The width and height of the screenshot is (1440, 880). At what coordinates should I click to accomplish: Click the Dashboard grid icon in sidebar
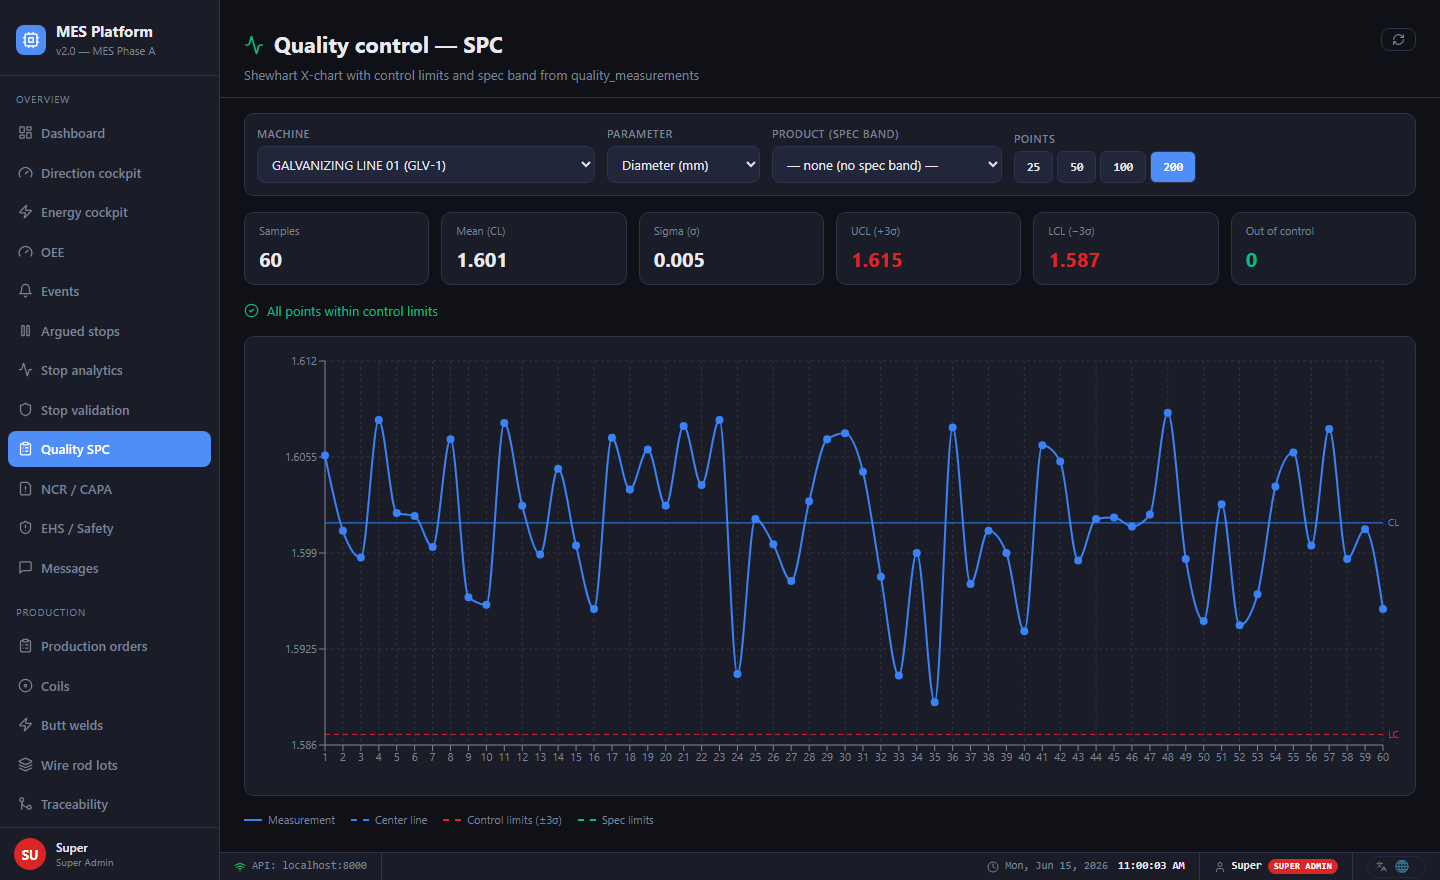tap(25, 133)
